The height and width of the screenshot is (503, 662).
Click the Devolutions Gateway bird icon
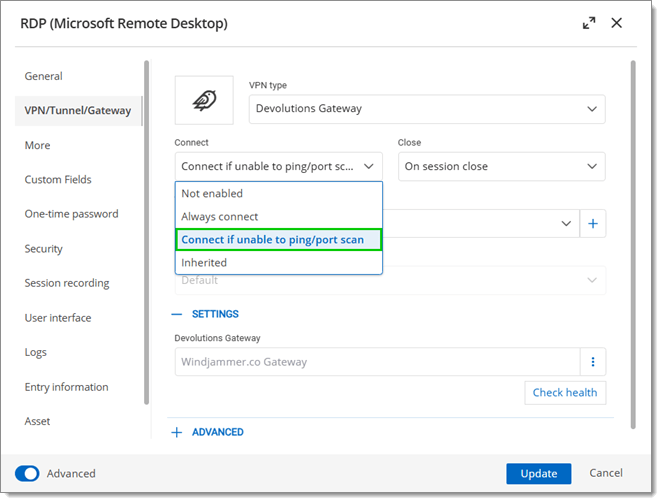pos(204,101)
